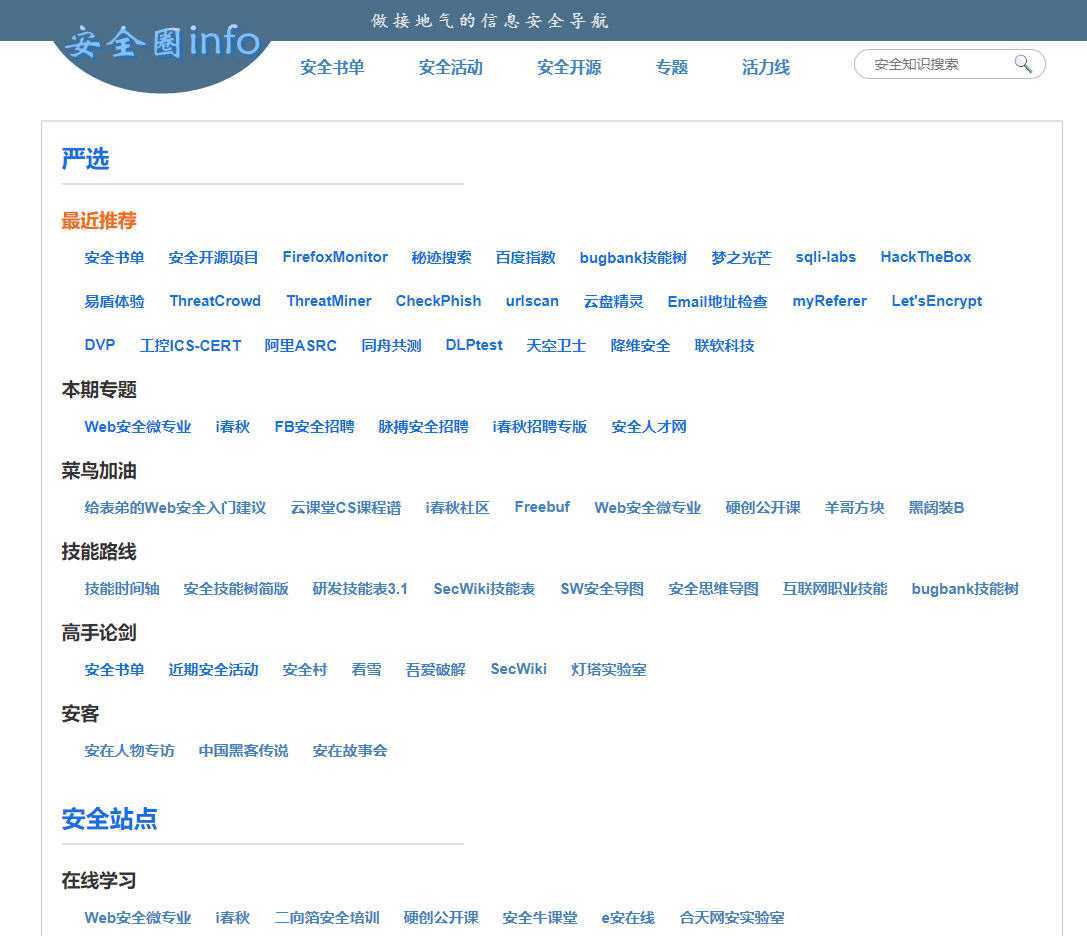Open the 阿里ASRC link
Image resolution: width=1087 pixels, height=936 pixels.
pyautogui.click(x=300, y=345)
